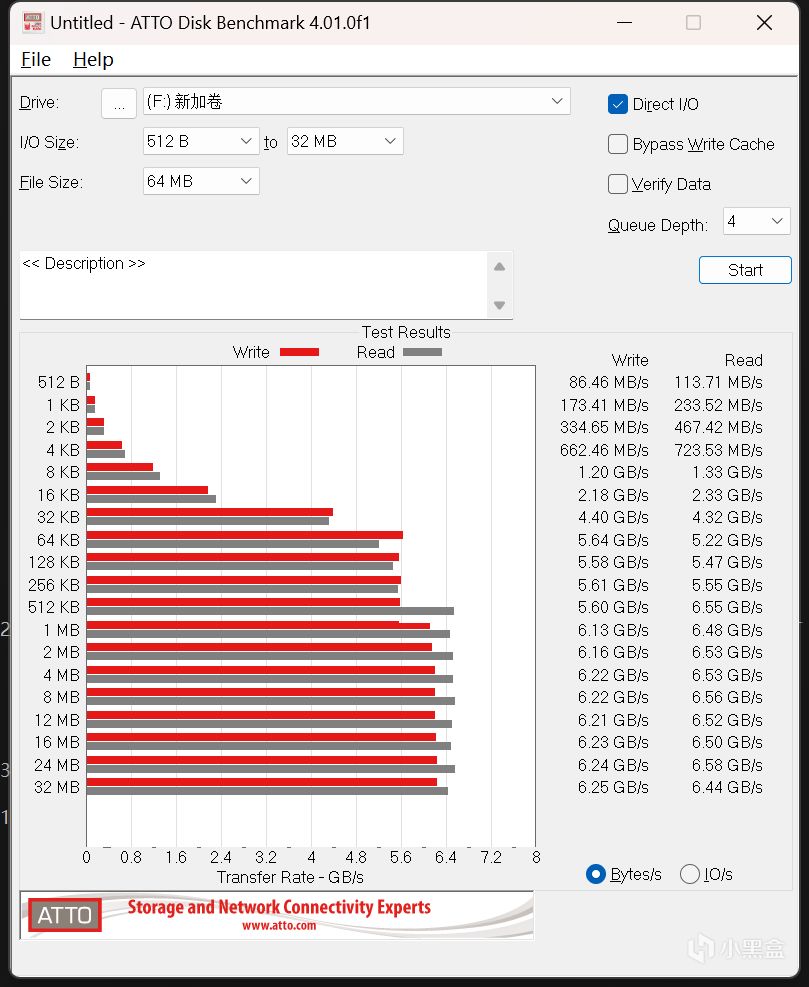Click the ATTO Disk Benchmark title bar icon
Screen dimensions: 809x987
pos(32,22)
